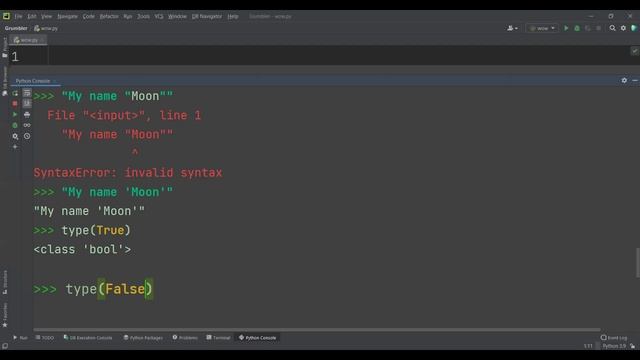Click the console vertical scrollbar thumb
Screen dimensions: 640x360
tap(638, 262)
